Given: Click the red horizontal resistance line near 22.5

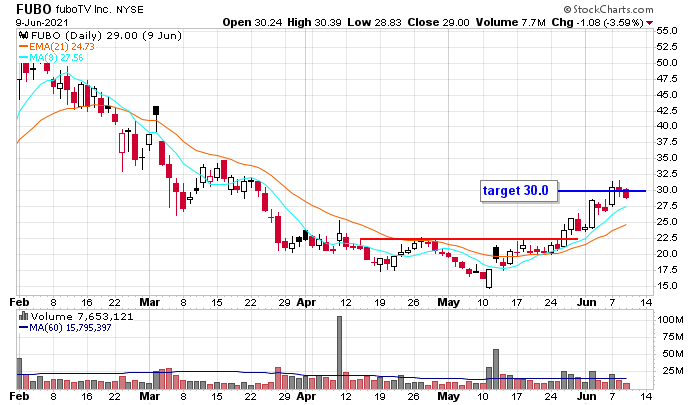Looking at the screenshot, I should tap(469, 239).
